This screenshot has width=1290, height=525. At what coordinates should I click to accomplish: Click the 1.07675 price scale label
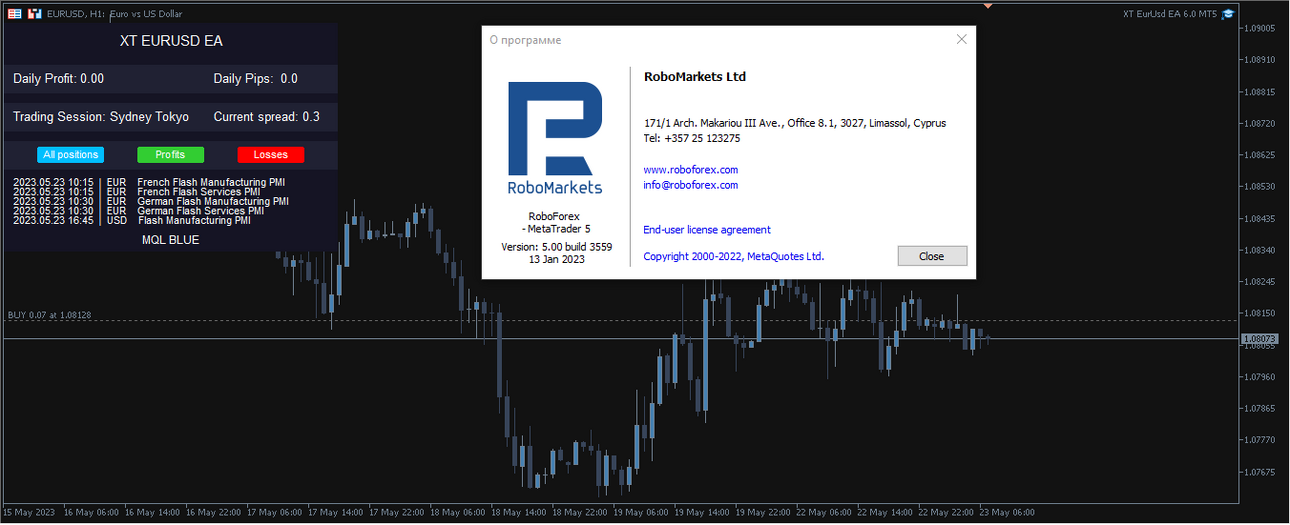[1260, 472]
